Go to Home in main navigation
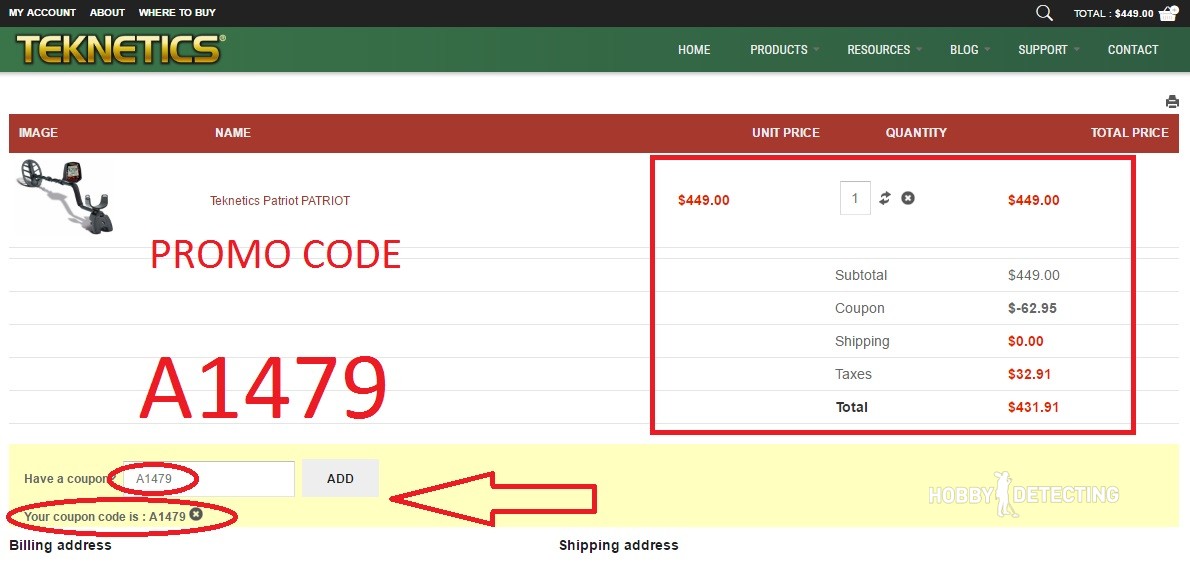 coord(694,49)
